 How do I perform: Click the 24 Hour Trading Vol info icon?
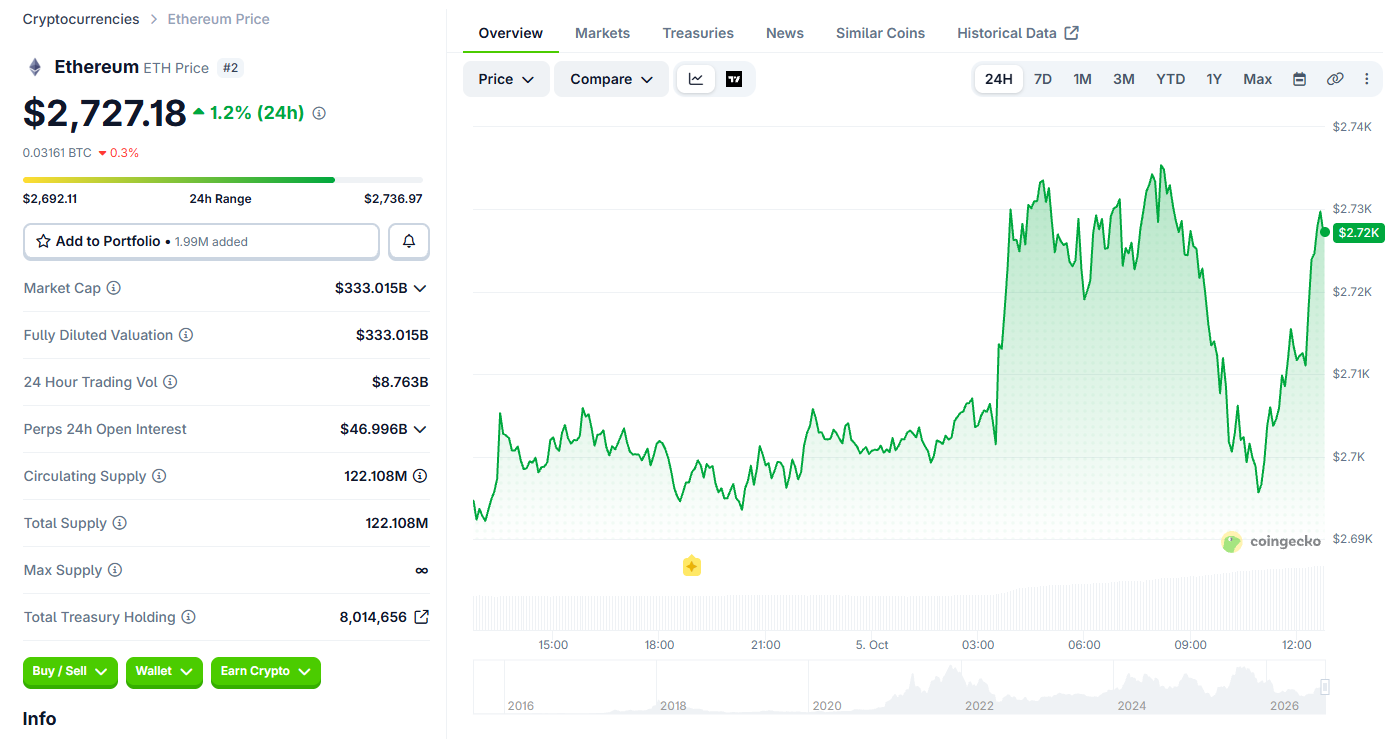coord(170,382)
